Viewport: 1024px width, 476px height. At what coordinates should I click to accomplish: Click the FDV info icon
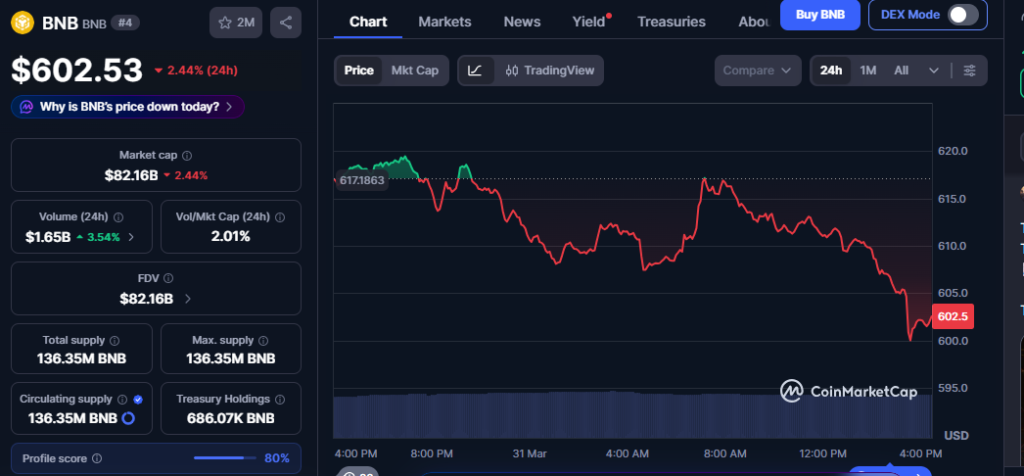click(168, 278)
